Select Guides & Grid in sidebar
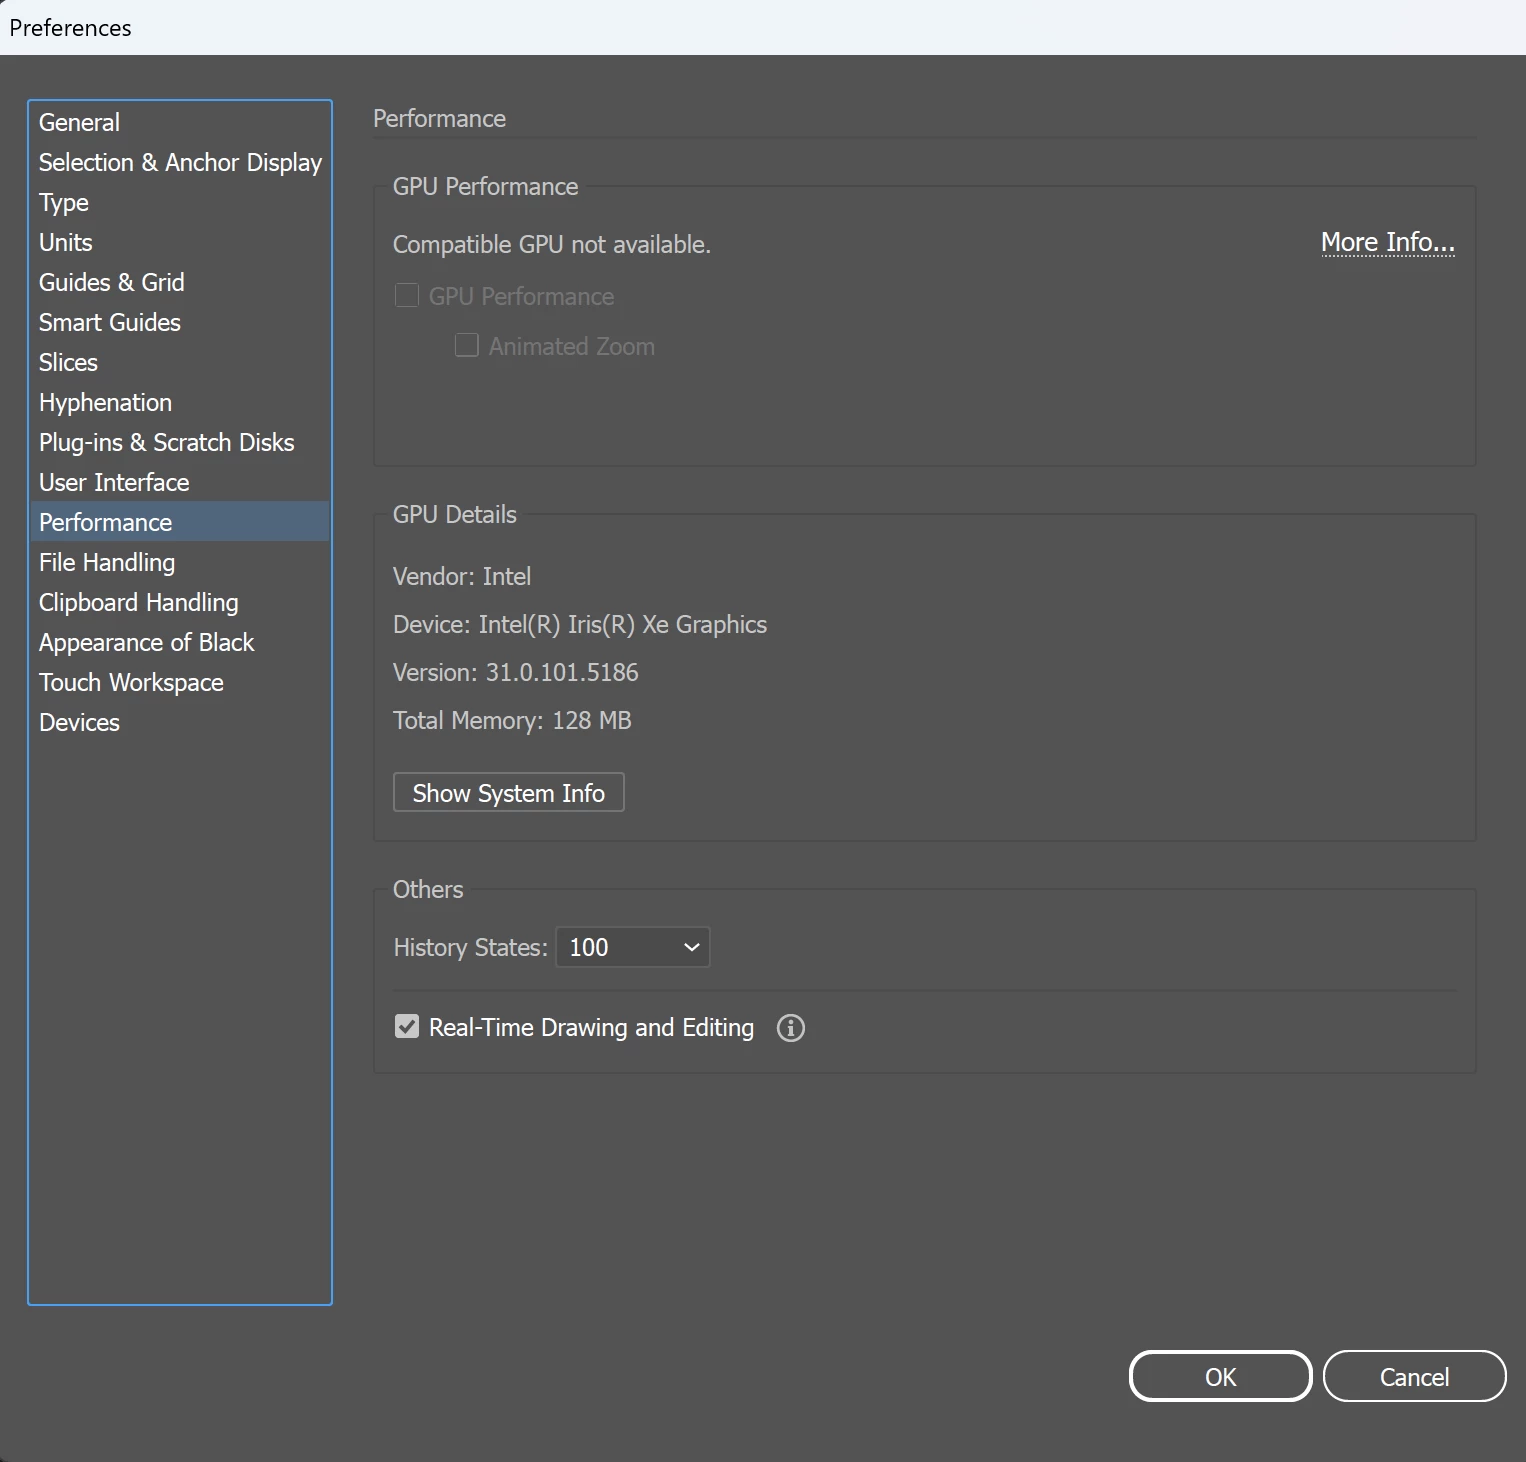The height and width of the screenshot is (1462, 1526). click(180, 282)
